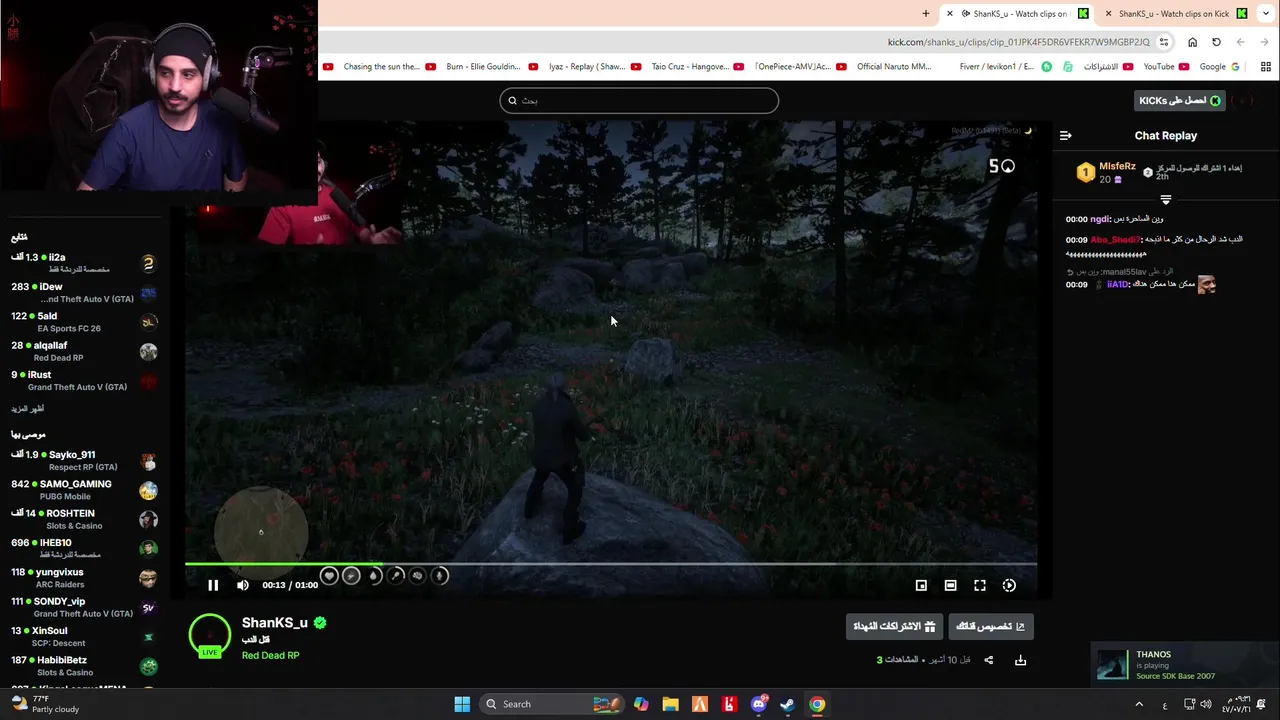1280x720 pixels.
Task: Enter fullscreen on the clip player
Action: click(x=980, y=586)
